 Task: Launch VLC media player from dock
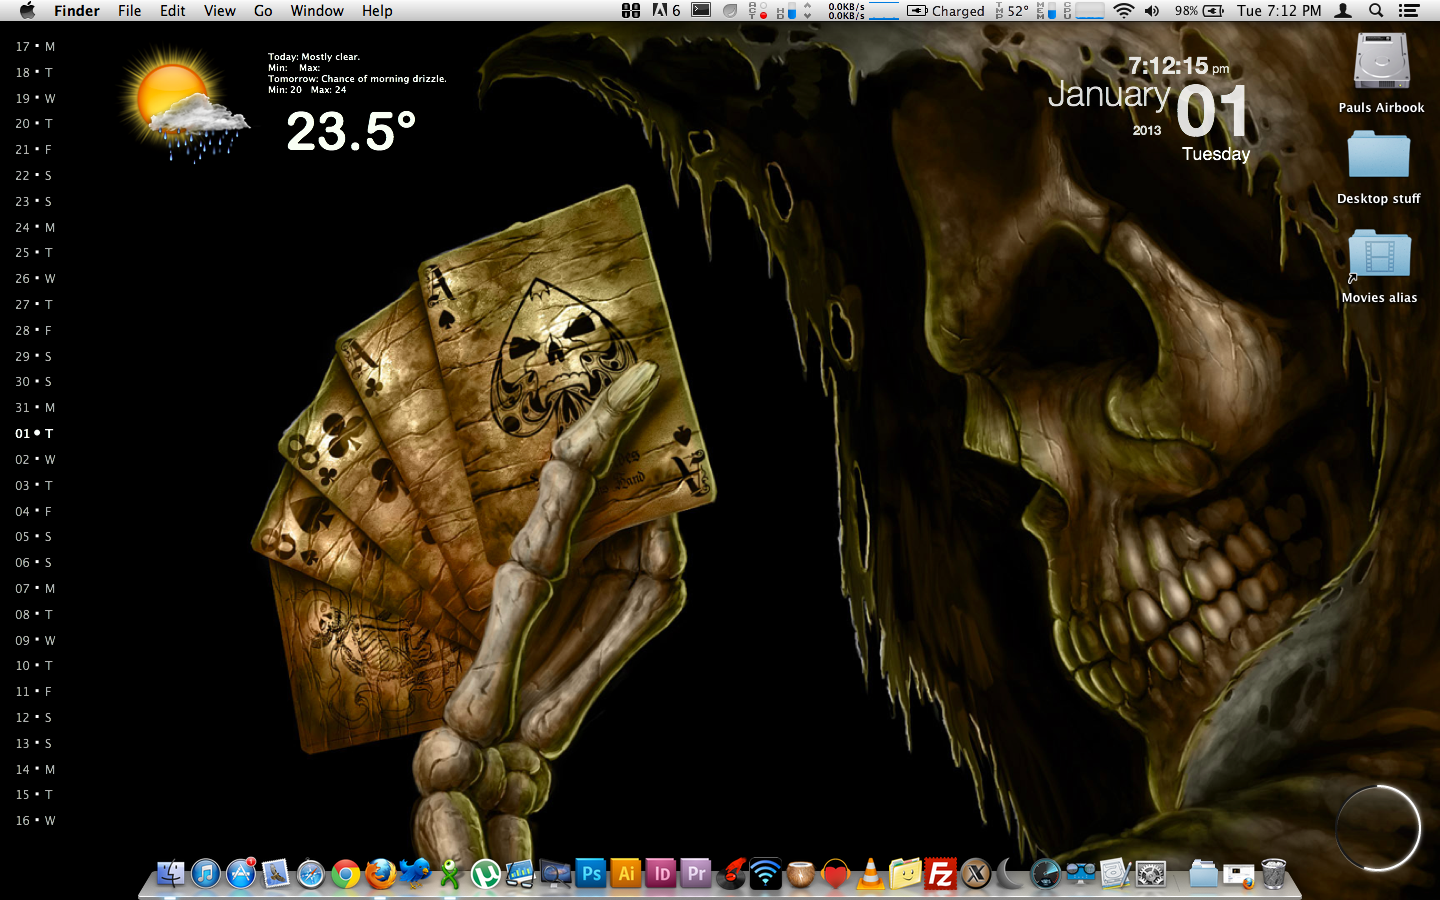pyautogui.click(x=871, y=874)
